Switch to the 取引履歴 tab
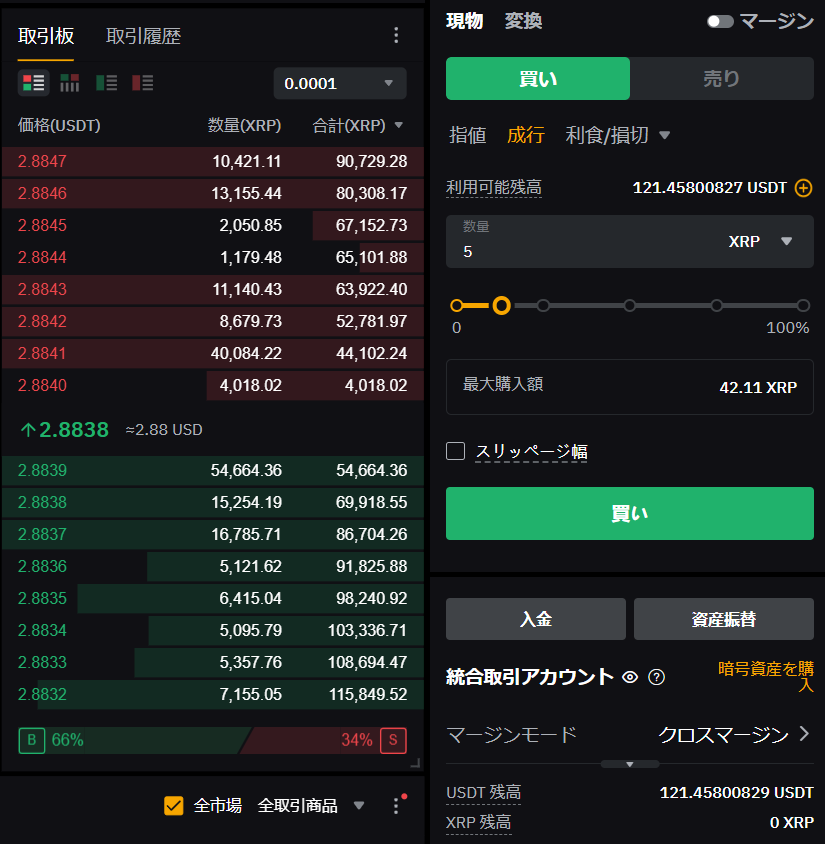826x844 pixels. [143, 36]
